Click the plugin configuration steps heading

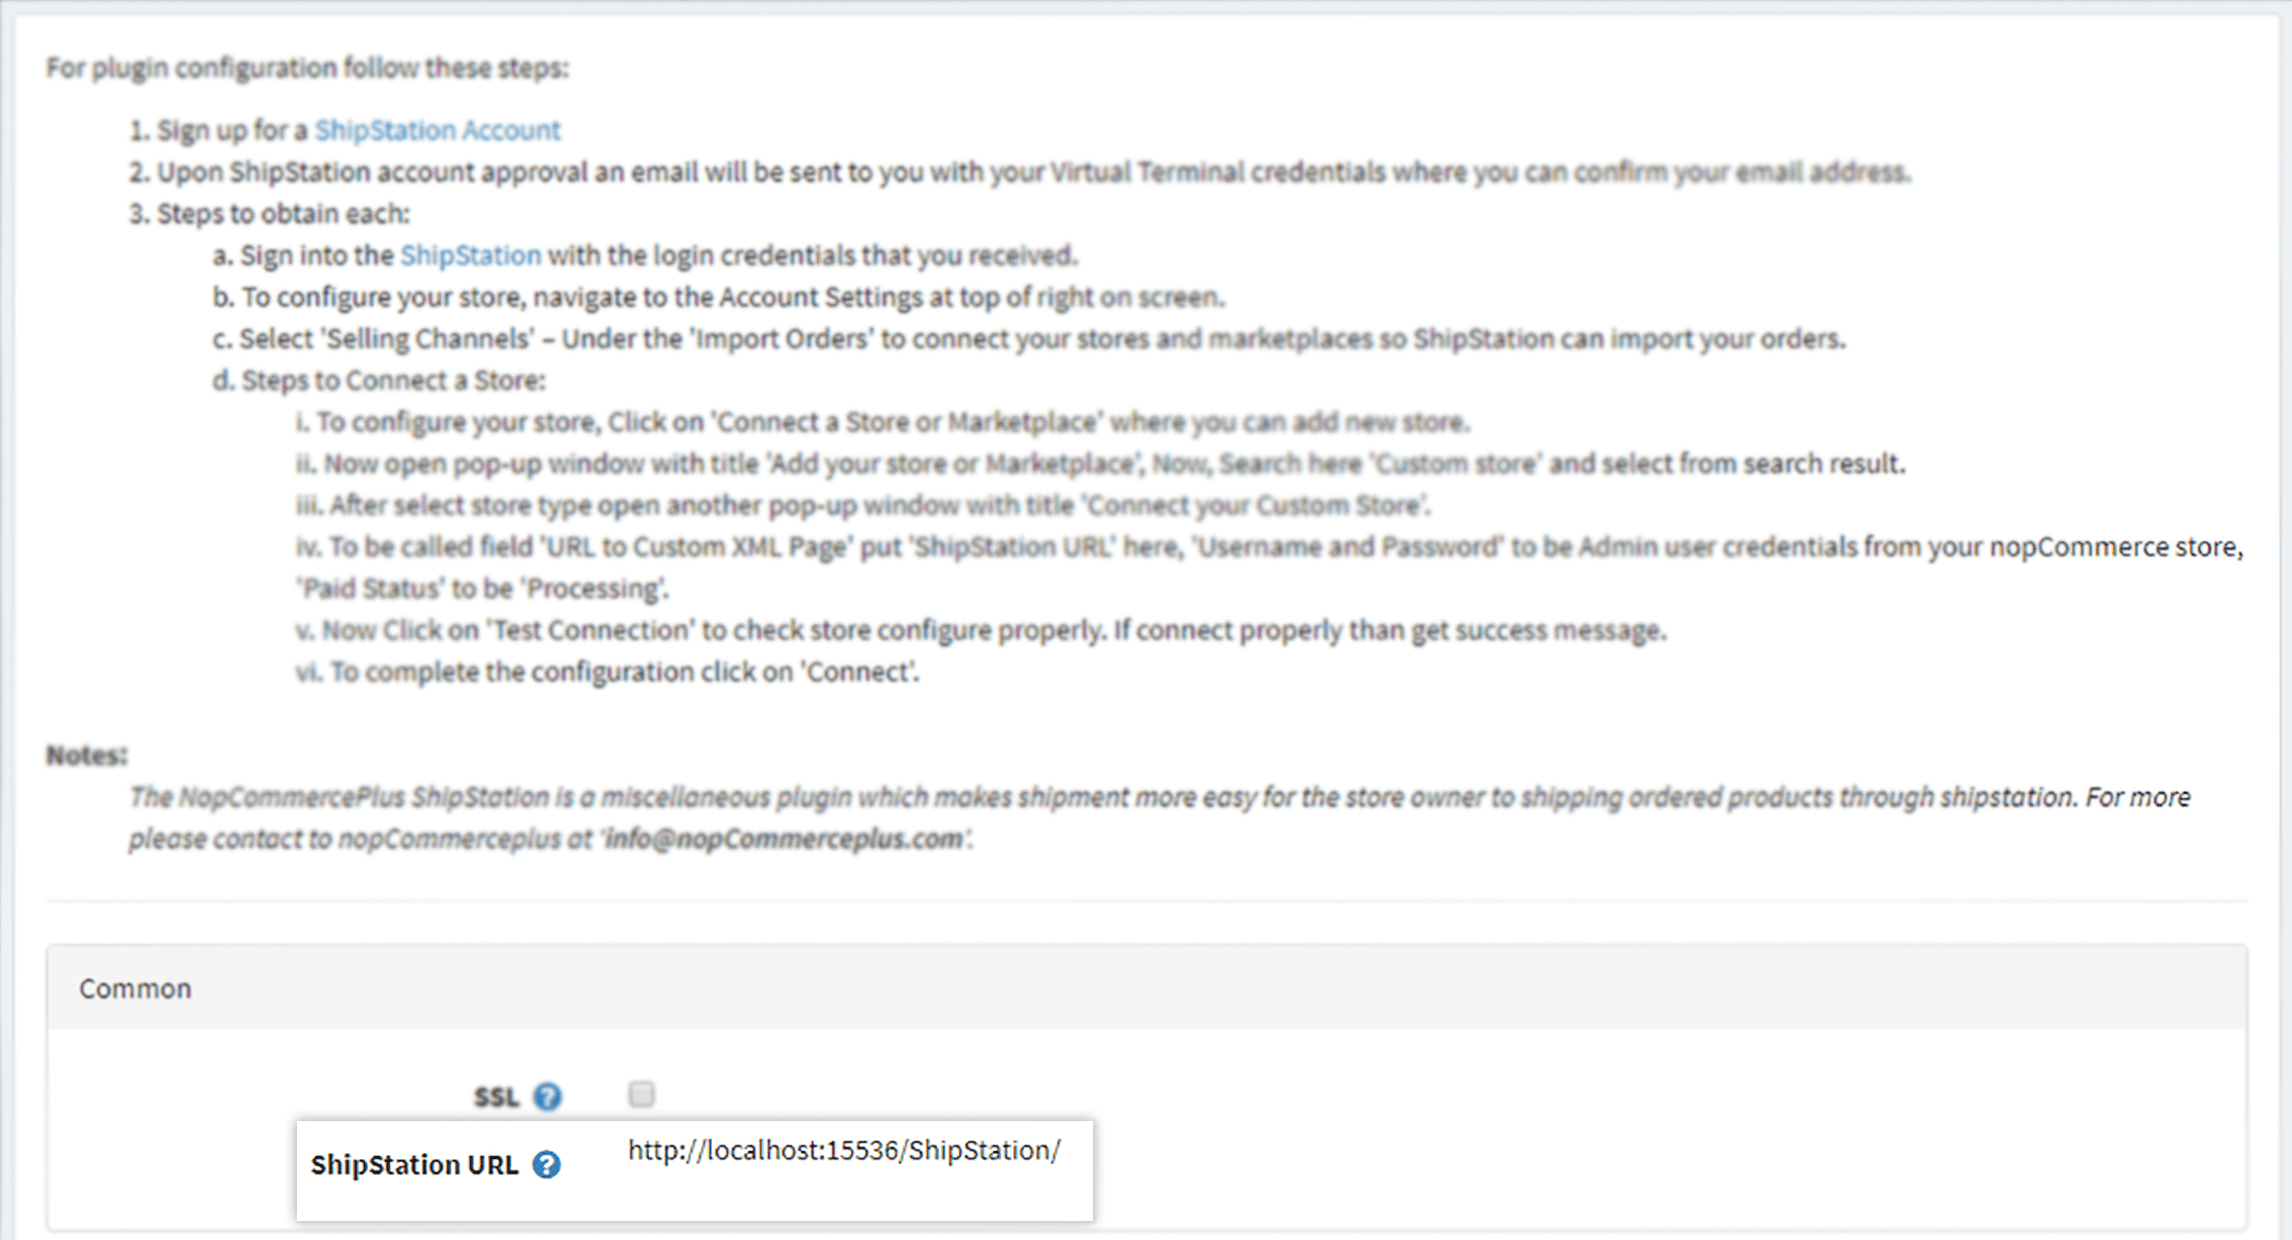pos(307,68)
